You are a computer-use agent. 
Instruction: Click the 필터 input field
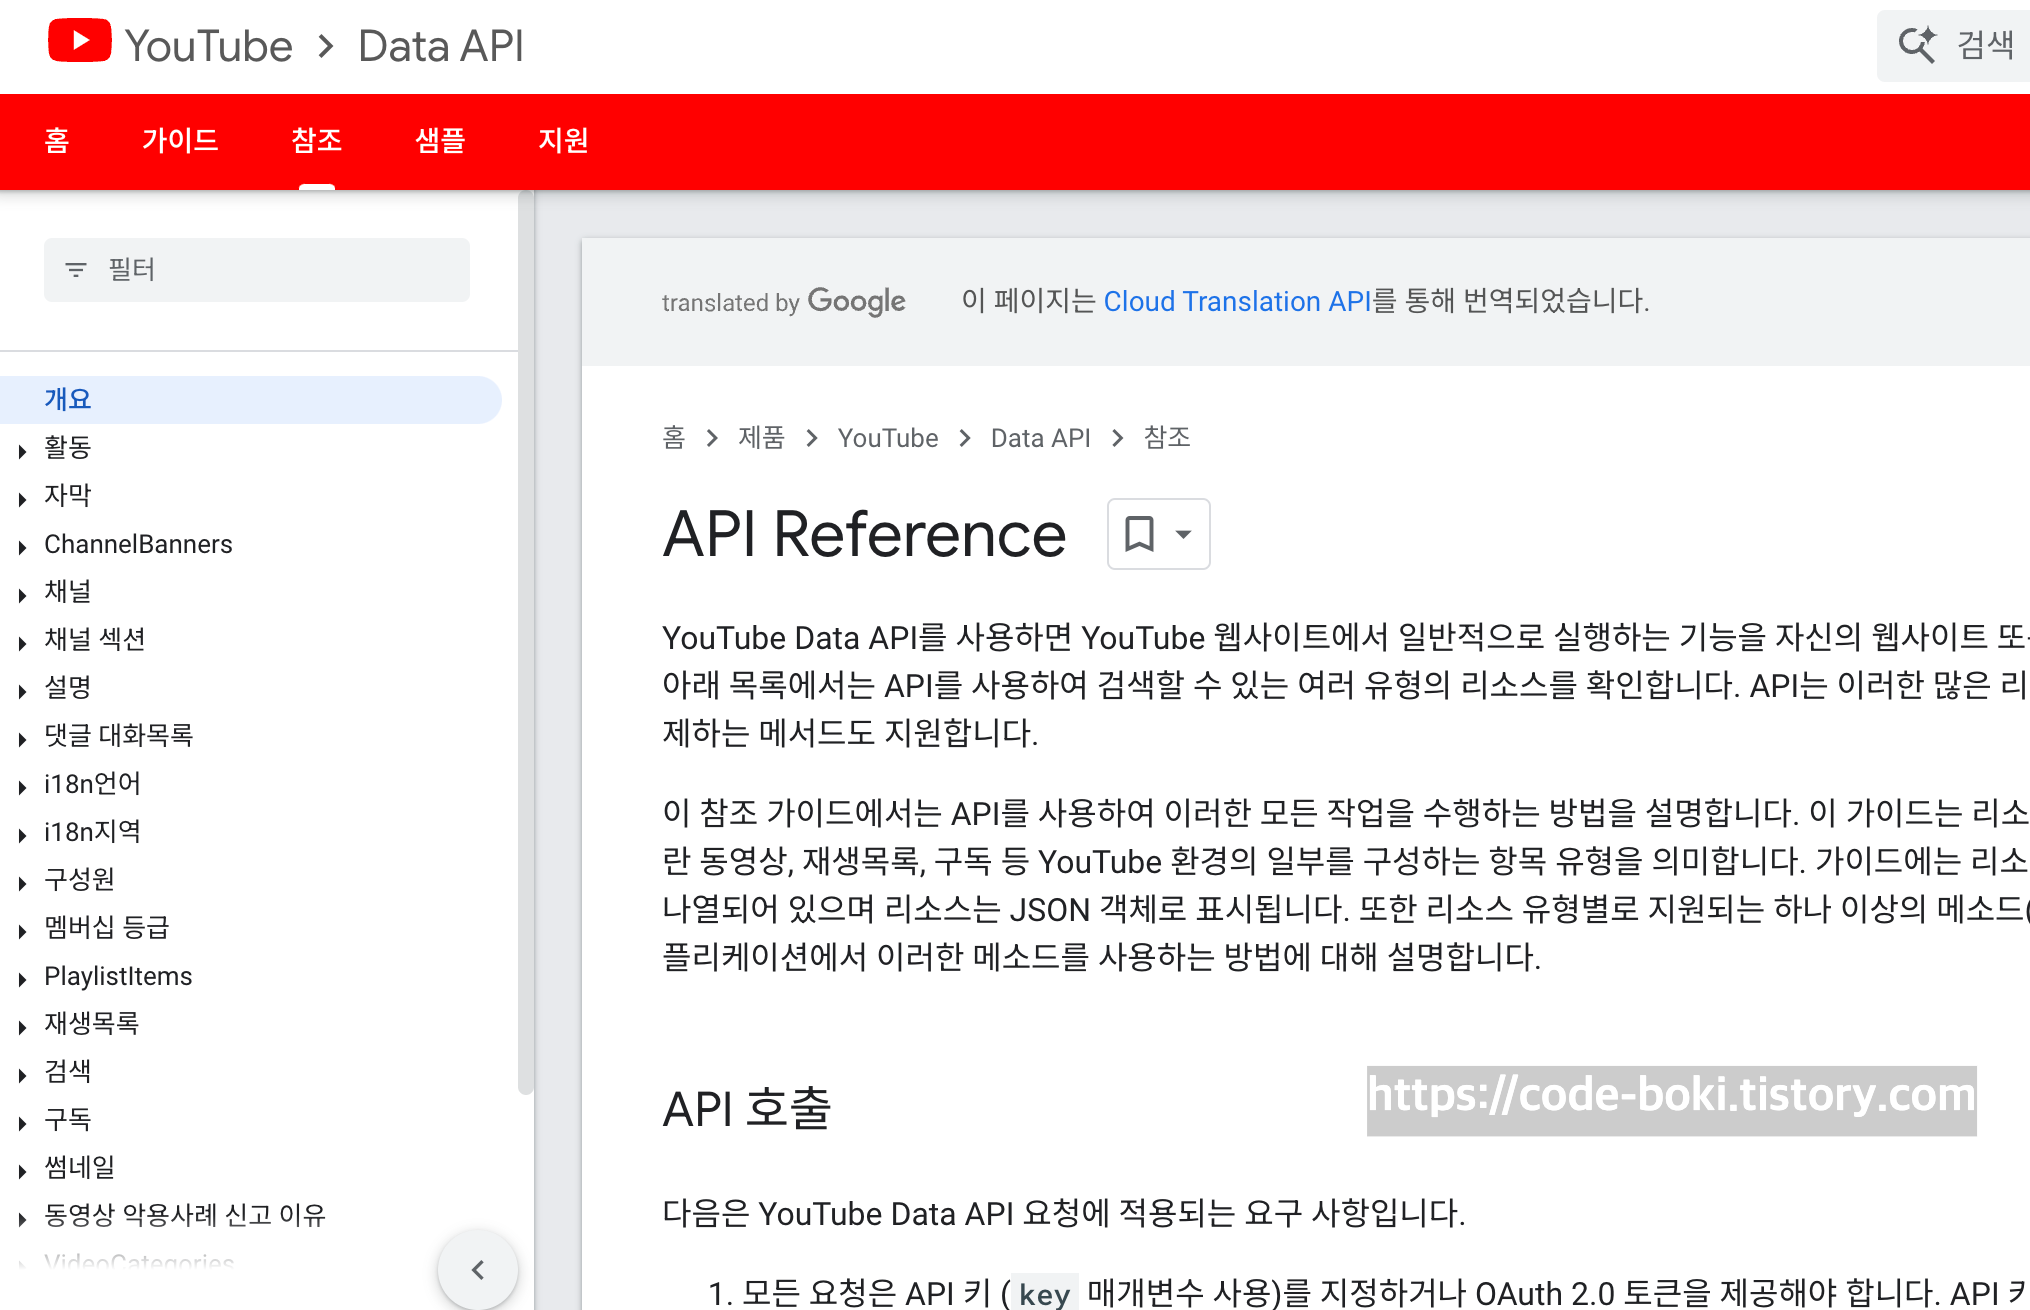pos(280,270)
